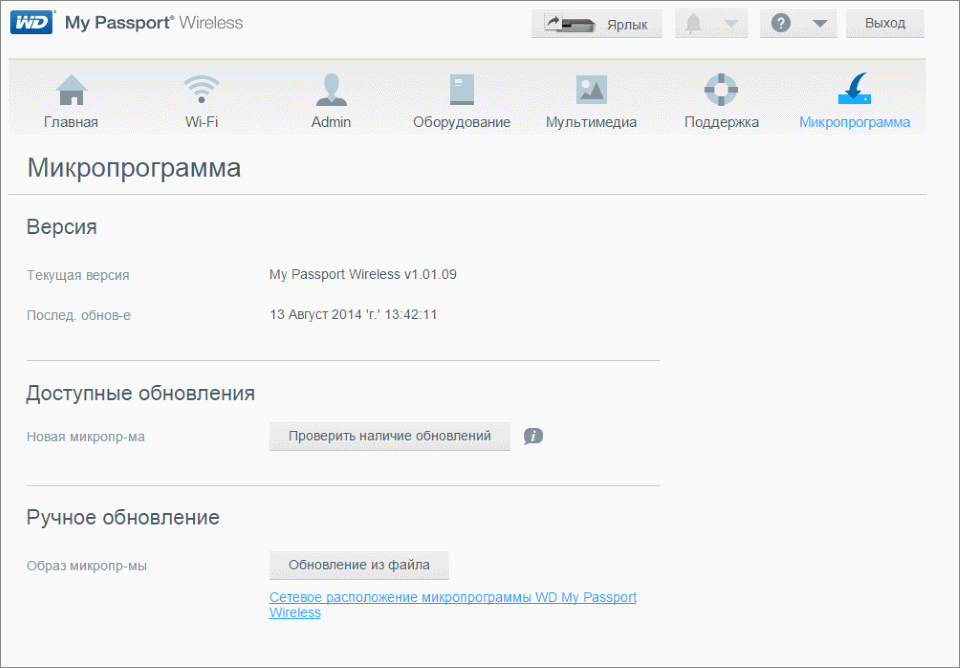Click the Поддержка lifebuoy icon
Screen dimensions: 960x668
click(720, 90)
